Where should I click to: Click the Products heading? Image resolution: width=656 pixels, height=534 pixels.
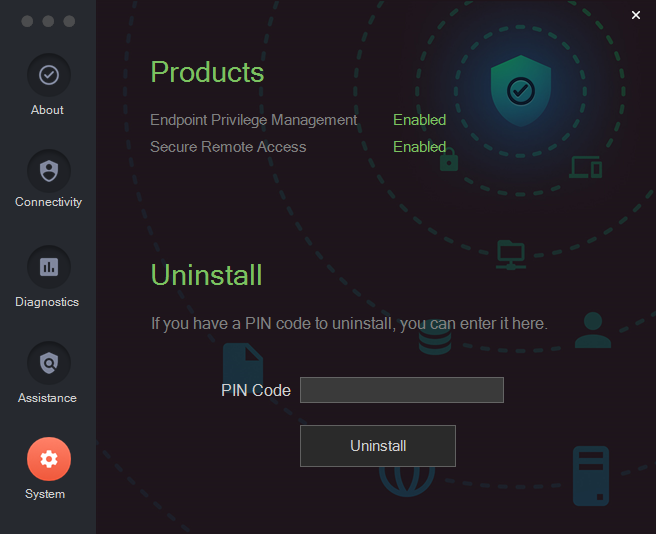click(x=207, y=72)
